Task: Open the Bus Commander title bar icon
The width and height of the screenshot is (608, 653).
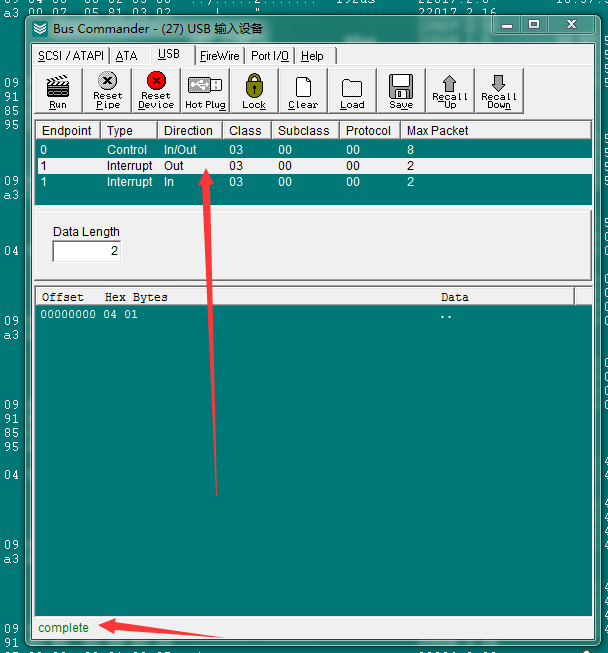Action: coord(40,29)
